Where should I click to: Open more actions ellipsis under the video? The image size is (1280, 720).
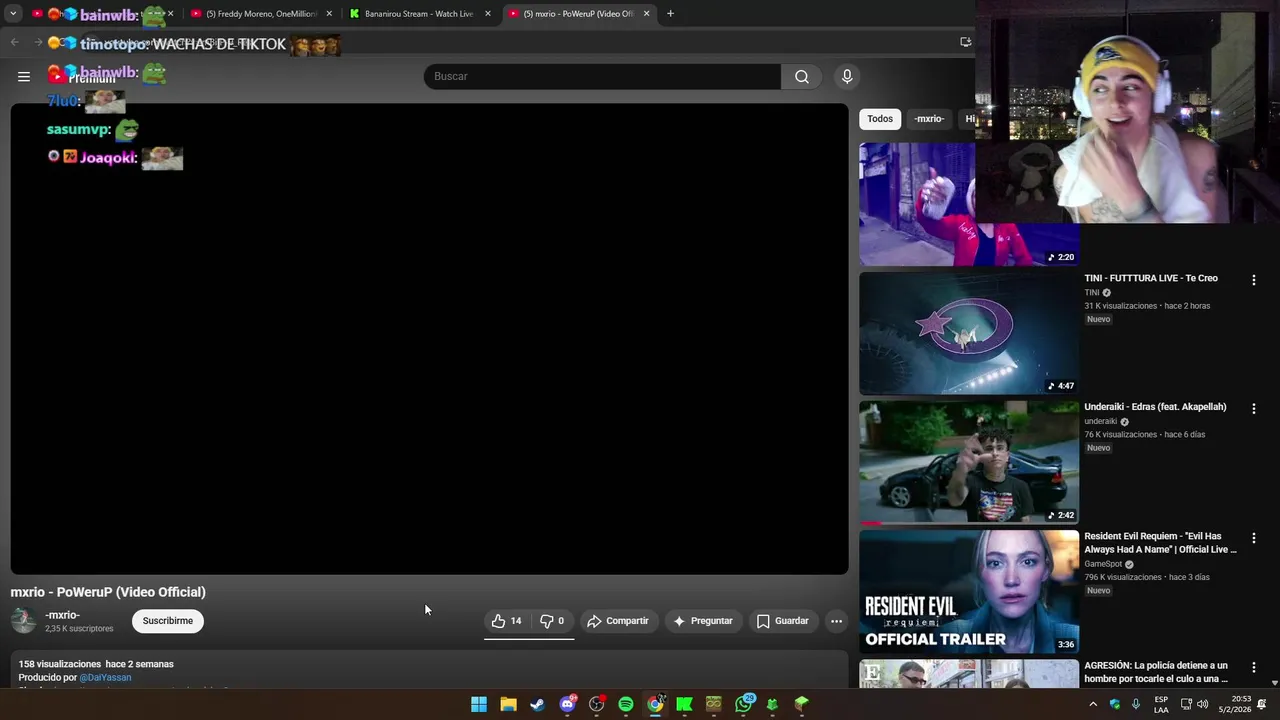click(x=836, y=621)
